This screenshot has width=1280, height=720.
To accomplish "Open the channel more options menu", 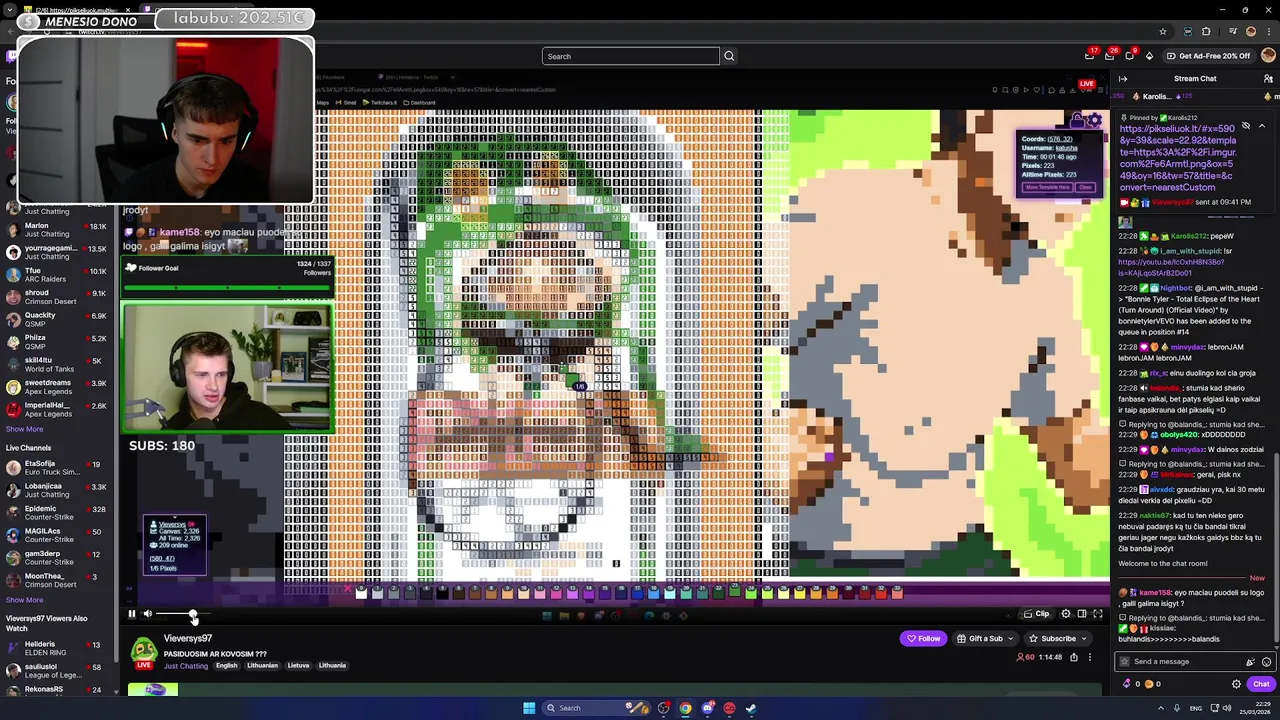I will coord(1090,657).
